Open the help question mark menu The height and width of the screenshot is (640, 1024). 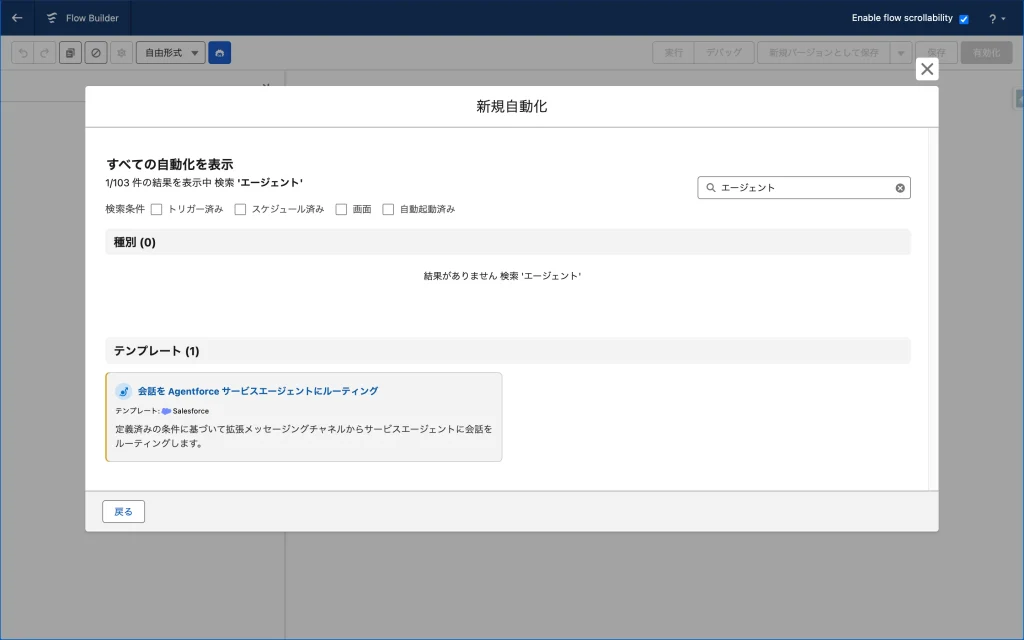(997, 19)
